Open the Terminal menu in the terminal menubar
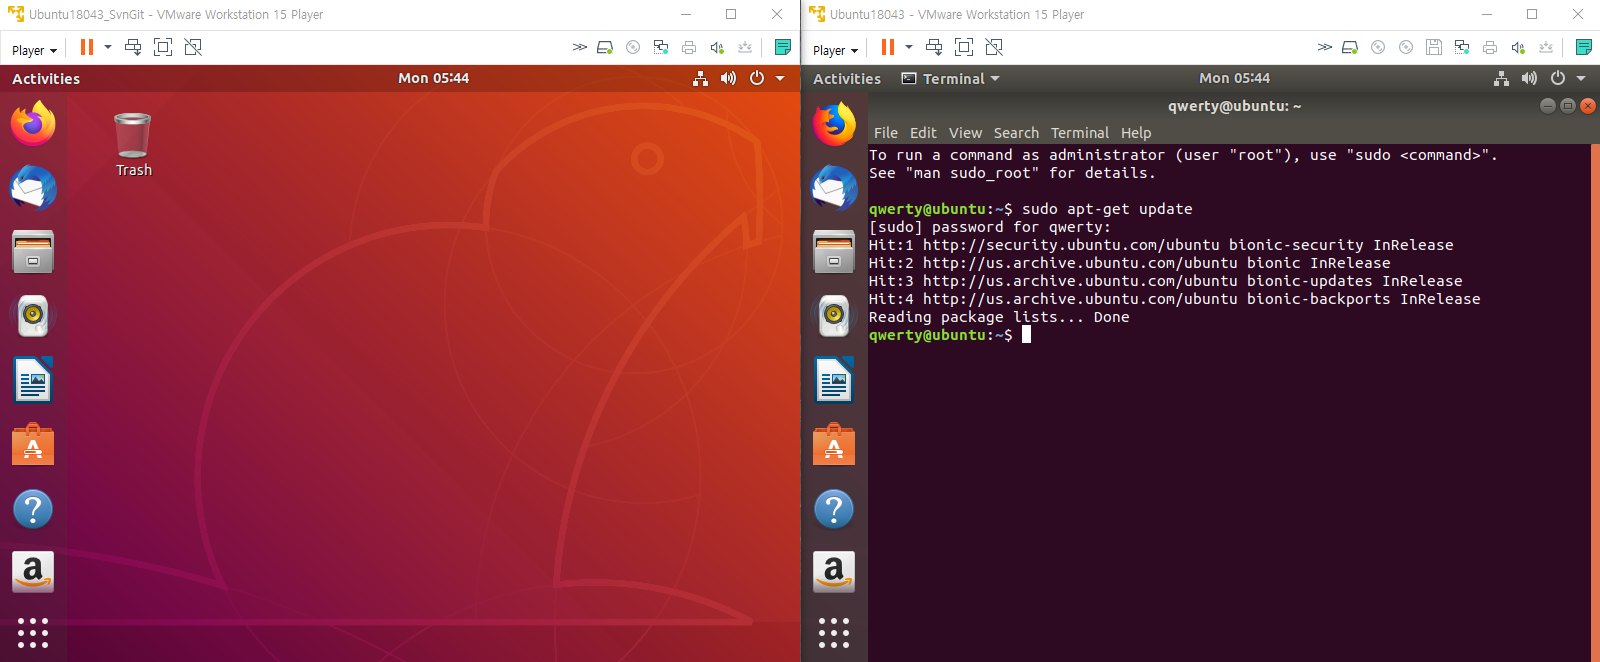Screen dimensions: 1600x662 (1080, 133)
